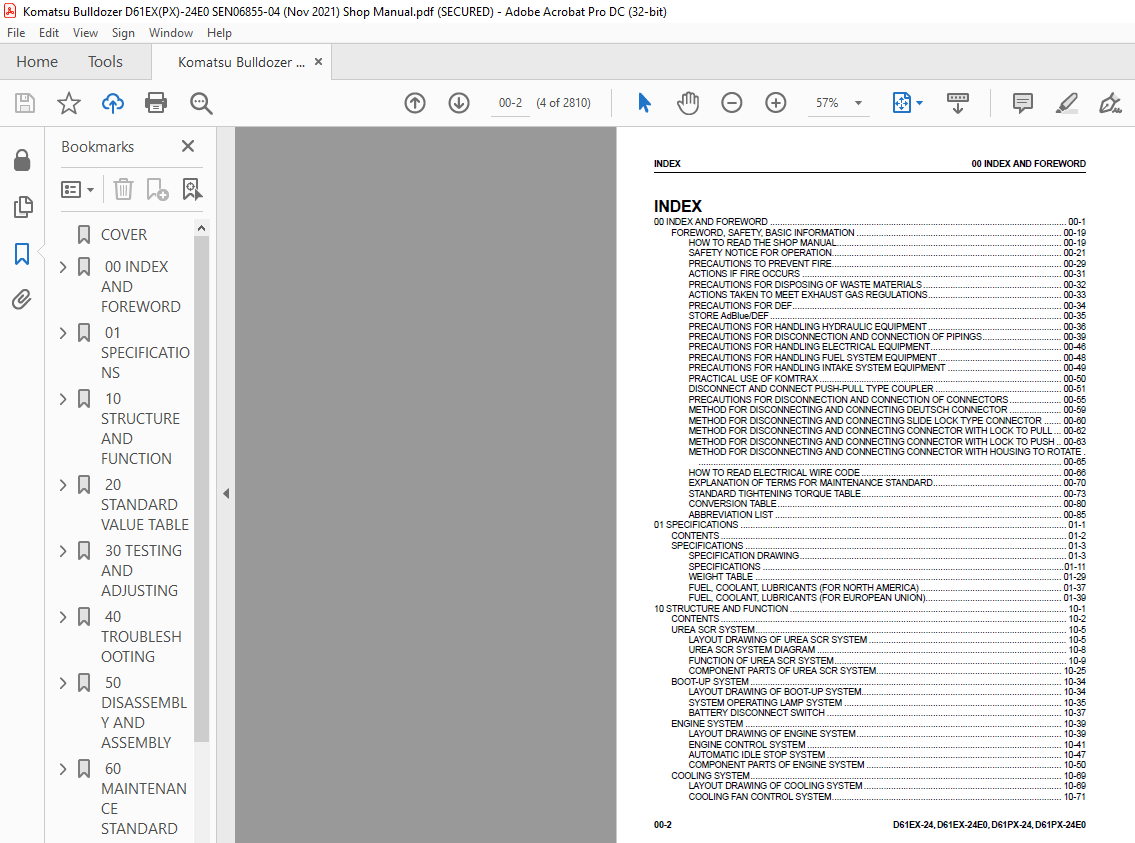Expand the 00 INDEX AND FOREWORD bookmark
The height and width of the screenshot is (843, 1135).
[63, 267]
